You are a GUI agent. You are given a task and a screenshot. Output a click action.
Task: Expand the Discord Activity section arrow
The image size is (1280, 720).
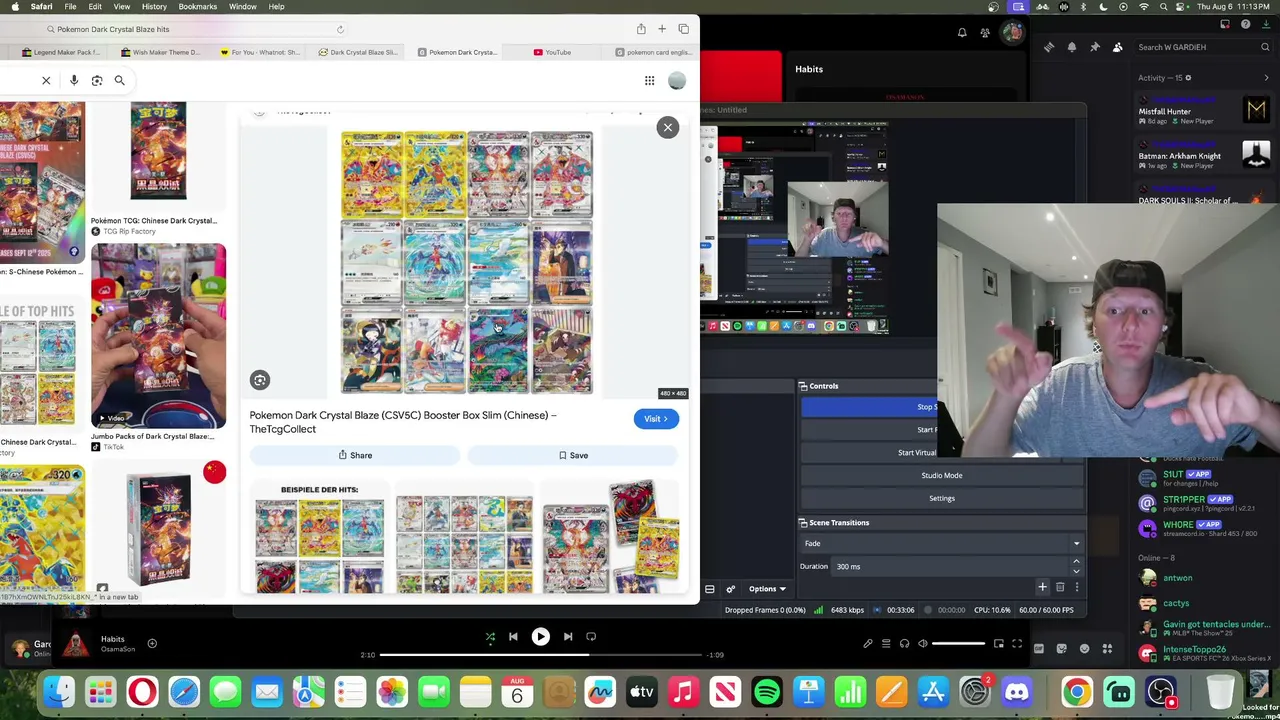1266,78
